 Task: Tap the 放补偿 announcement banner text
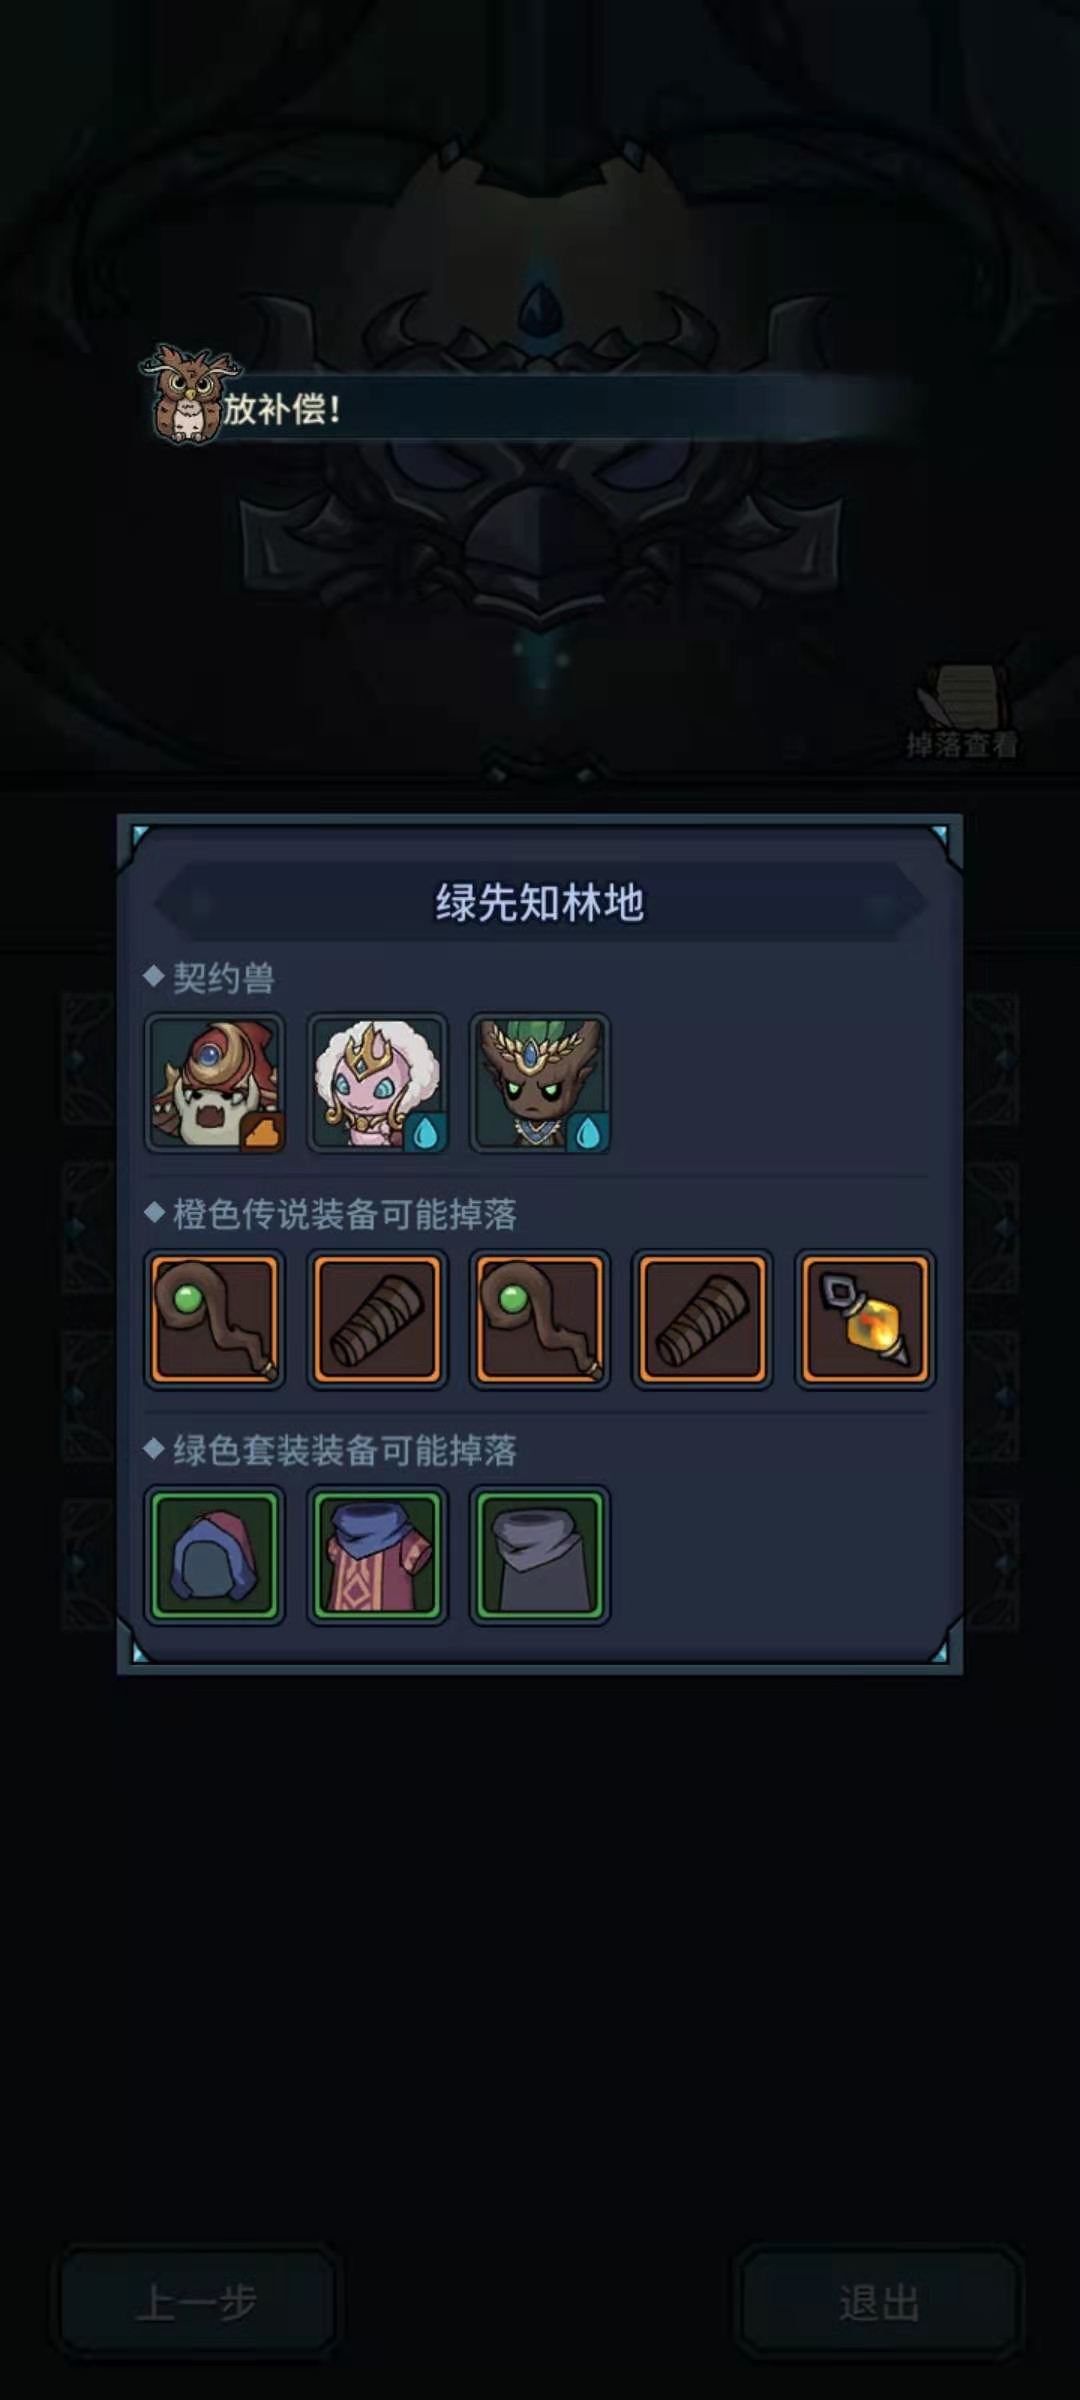tap(281, 409)
